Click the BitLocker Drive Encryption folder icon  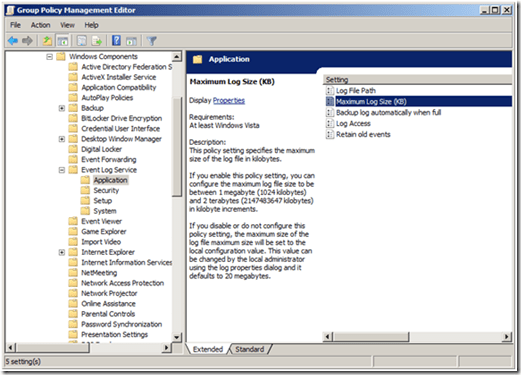(x=73, y=118)
